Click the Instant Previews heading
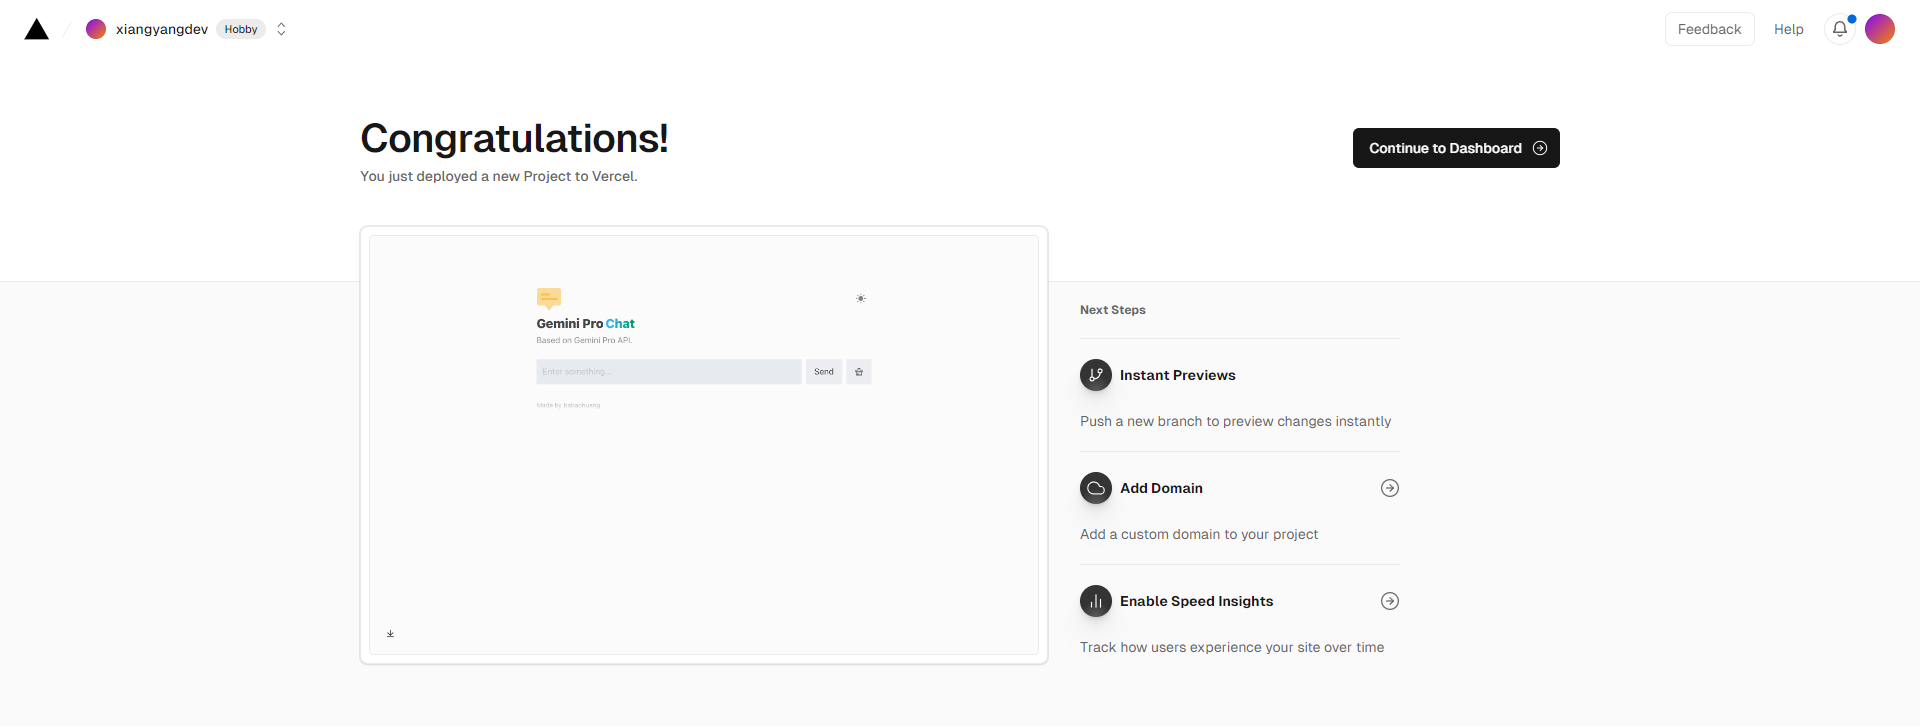Screen dimensions: 1920x726 tap(1177, 375)
